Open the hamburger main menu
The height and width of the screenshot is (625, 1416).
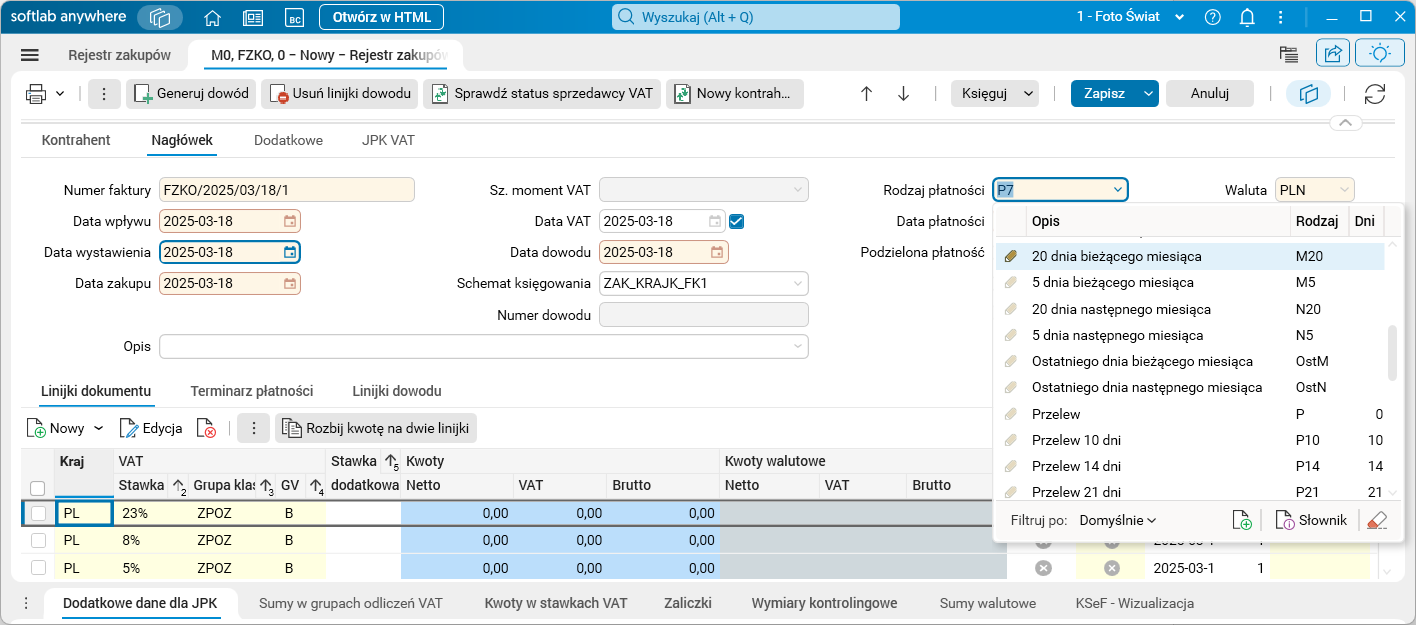coord(29,55)
